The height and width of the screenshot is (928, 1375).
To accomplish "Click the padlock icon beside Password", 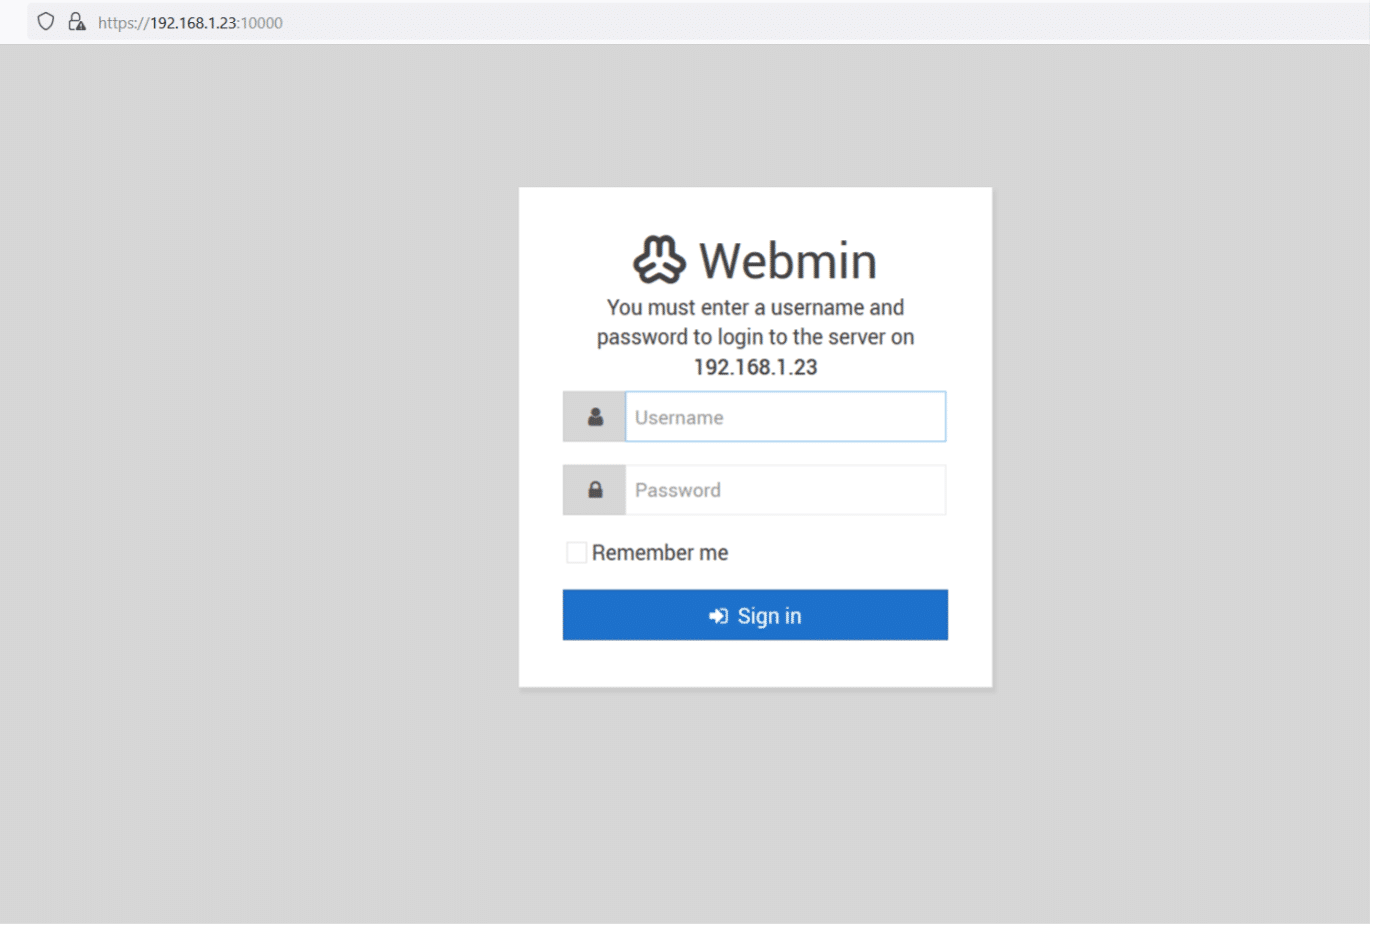I will (x=595, y=490).
